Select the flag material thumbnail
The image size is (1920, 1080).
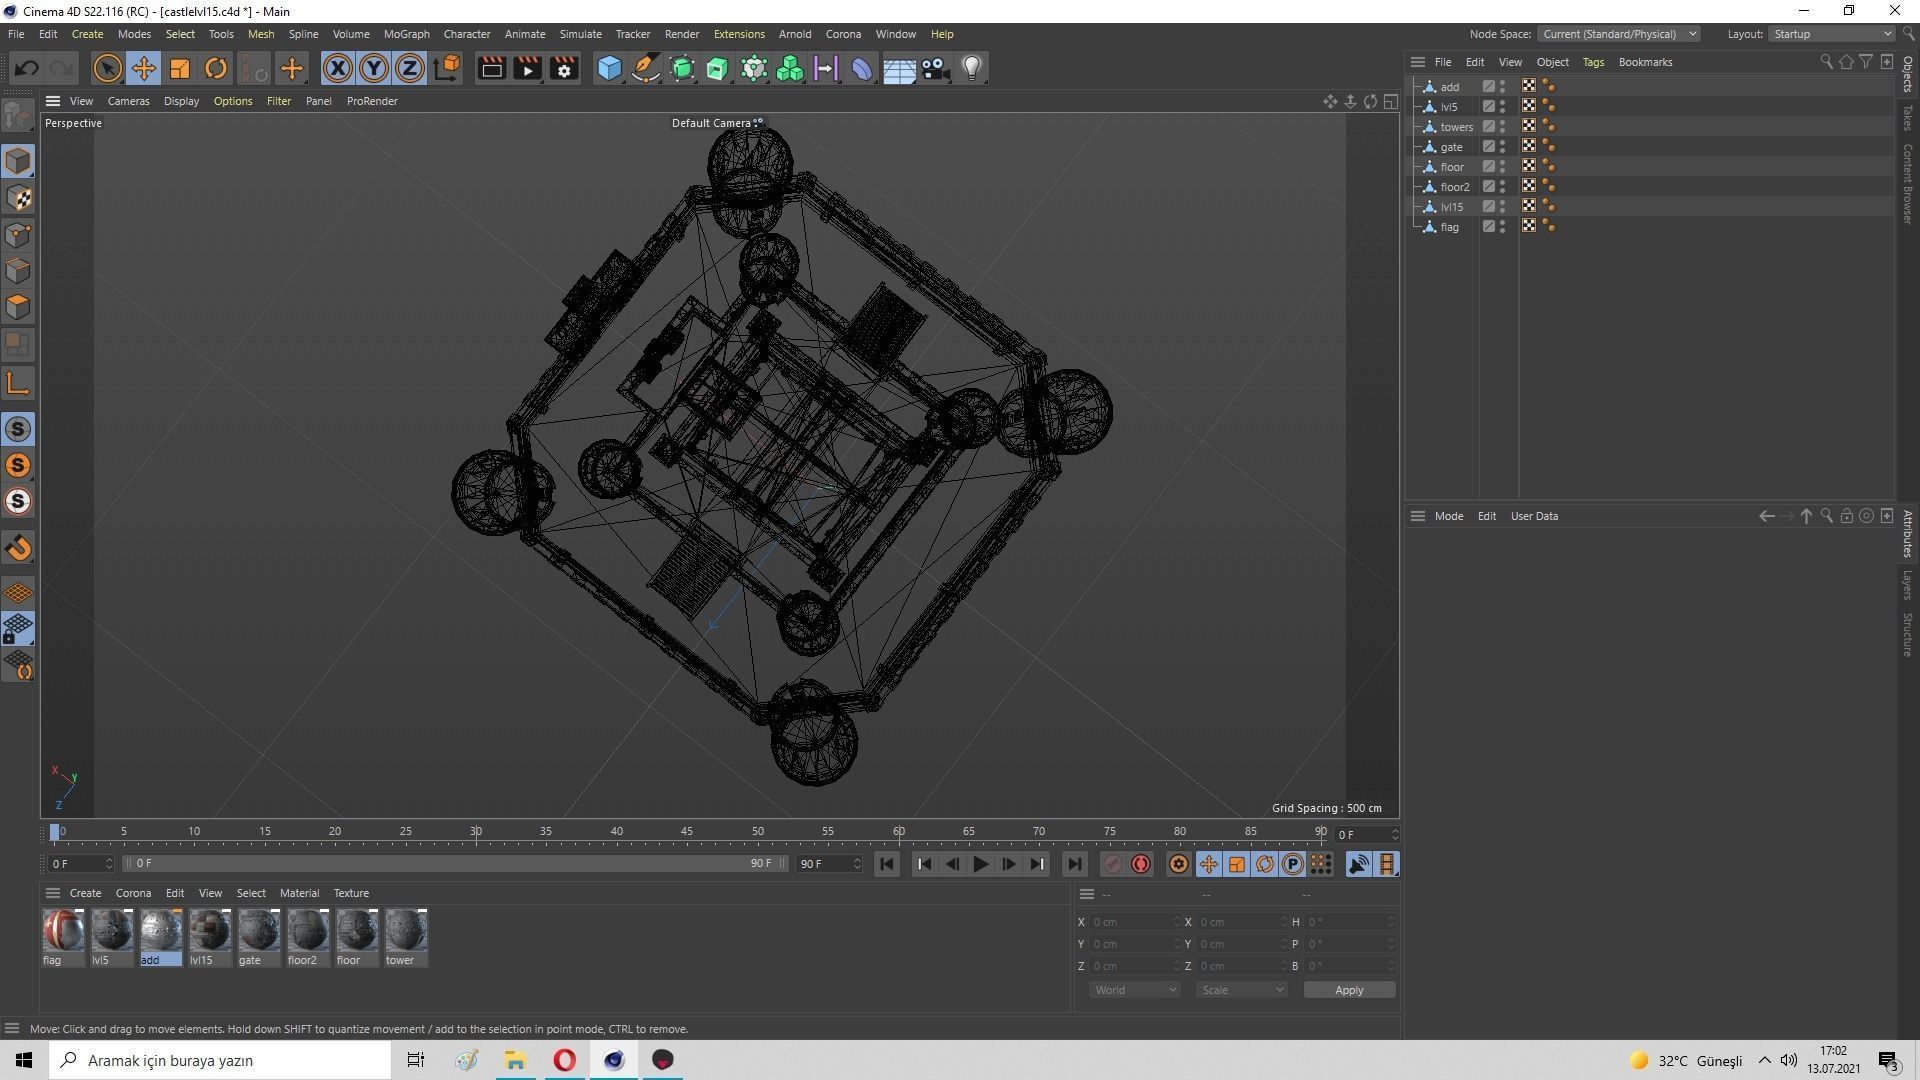(63, 930)
